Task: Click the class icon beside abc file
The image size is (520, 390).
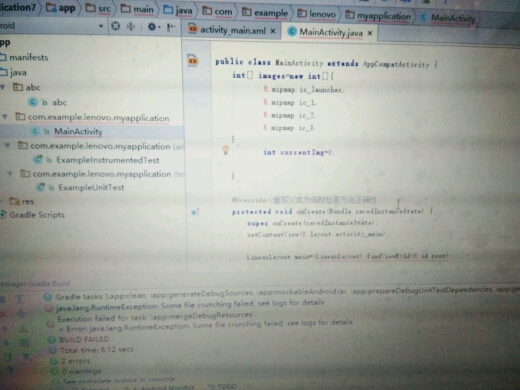Action: [x=33, y=102]
